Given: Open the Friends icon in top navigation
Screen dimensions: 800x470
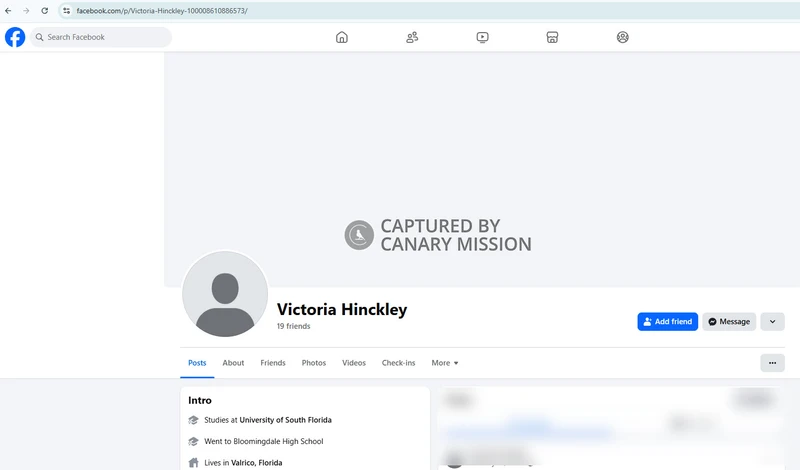Looking at the screenshot, I should point(412,37).
